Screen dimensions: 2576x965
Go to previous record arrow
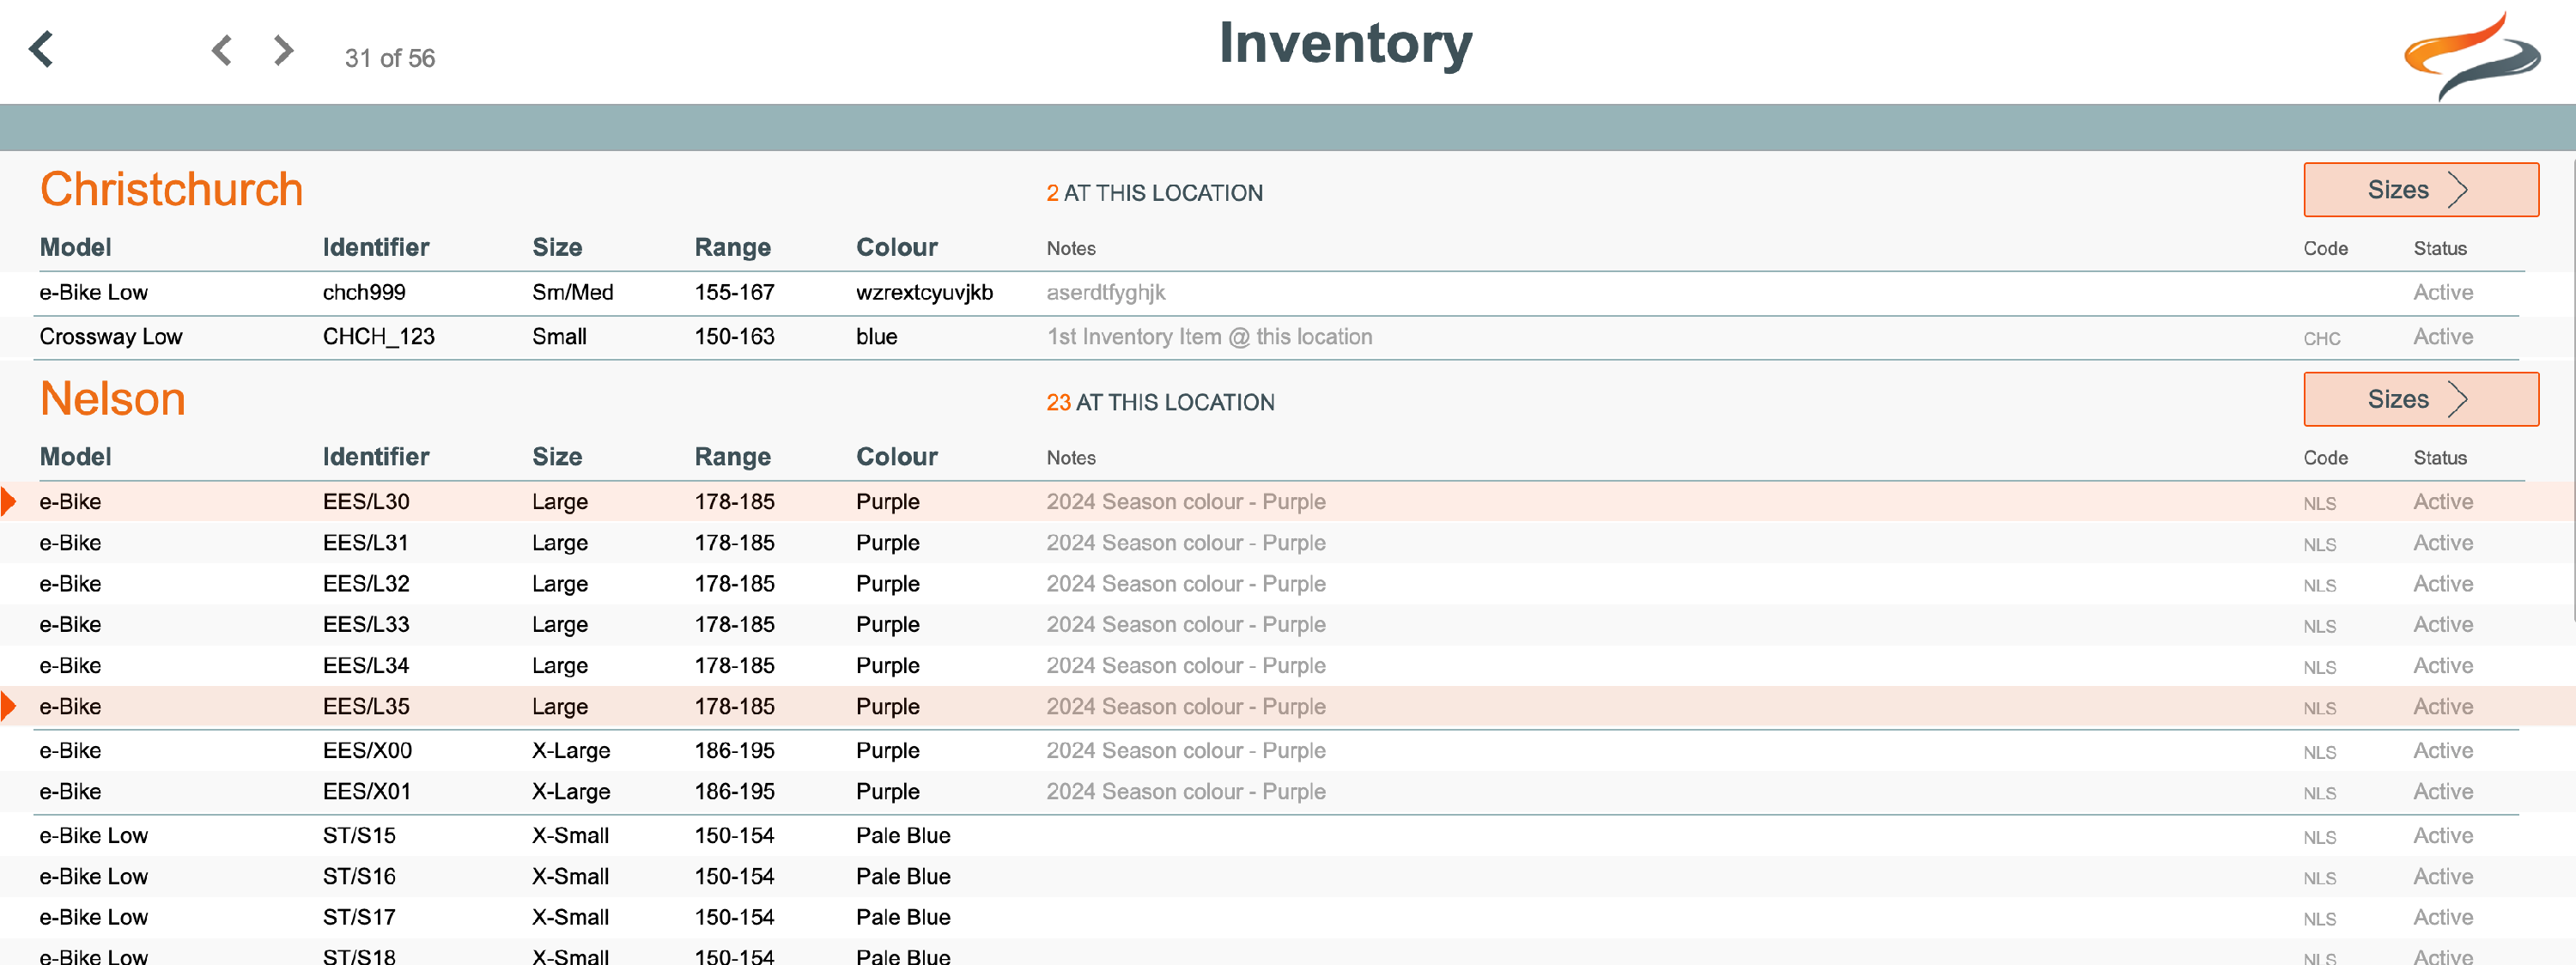pos(222,50)
